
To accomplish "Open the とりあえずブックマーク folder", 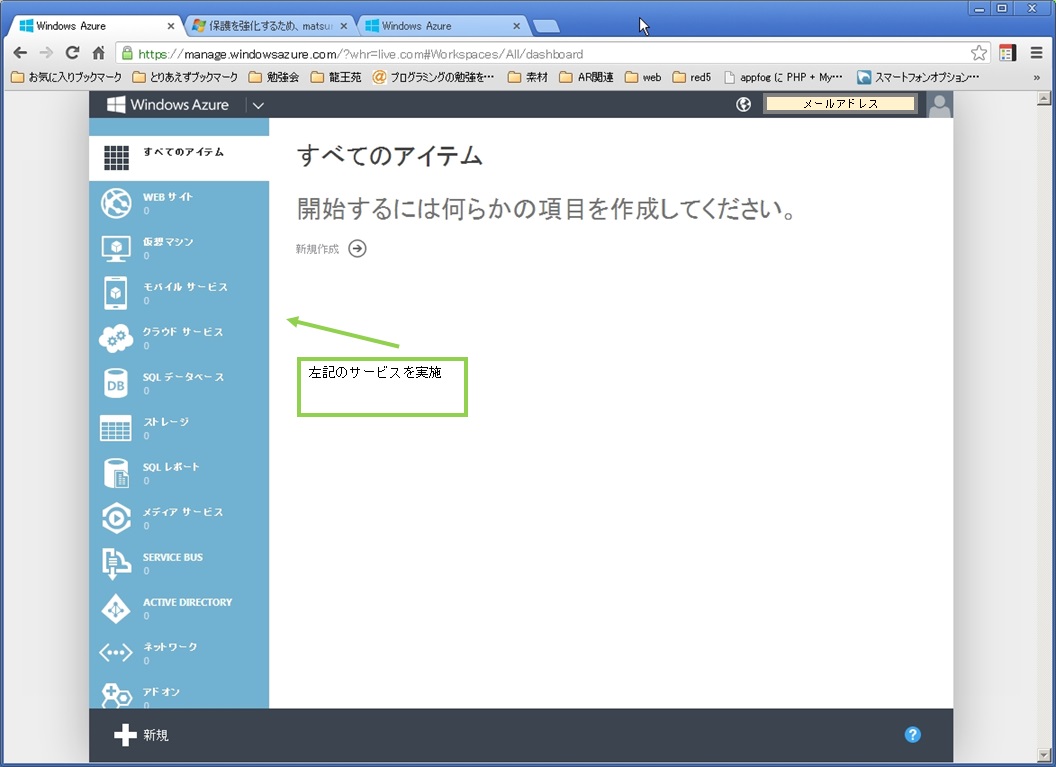I will [x=185, y=77].
